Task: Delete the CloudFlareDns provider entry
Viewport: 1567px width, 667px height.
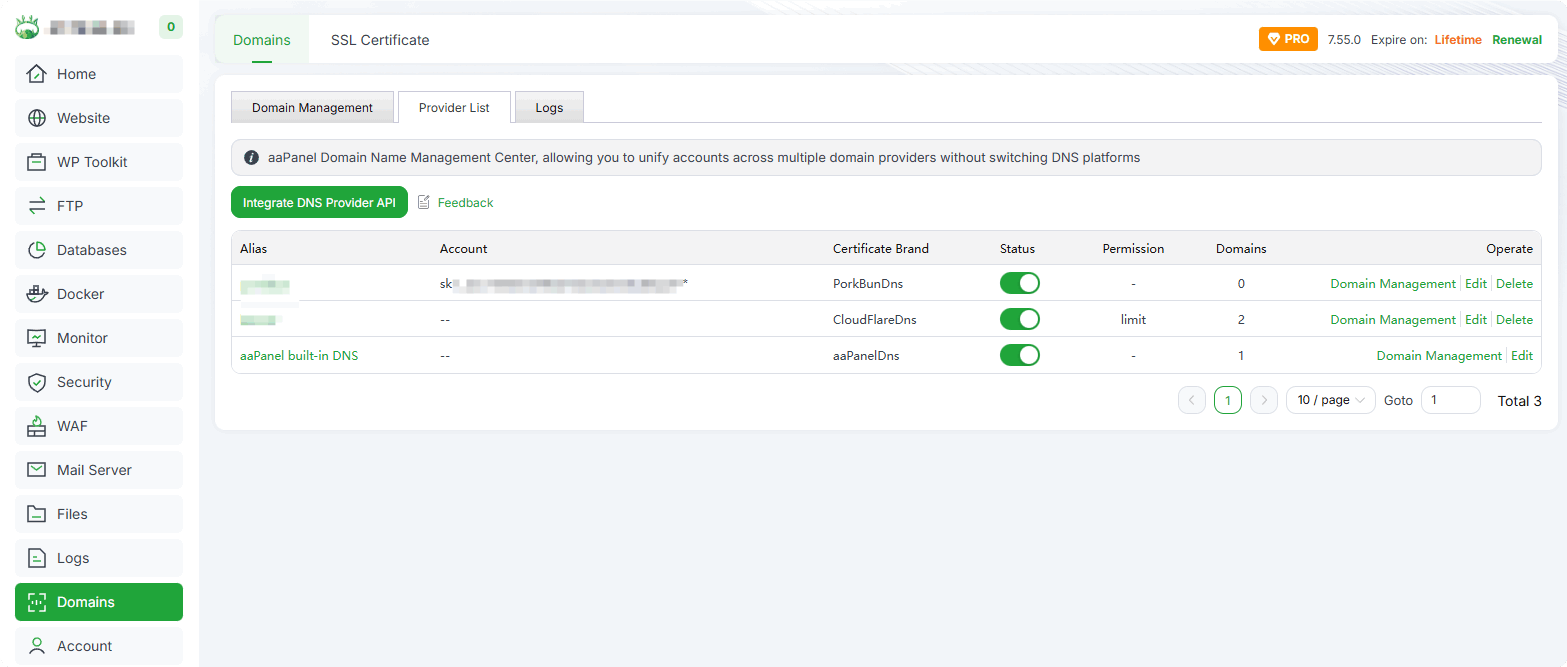Action: pyautogui.click(x=1514, y=319)
